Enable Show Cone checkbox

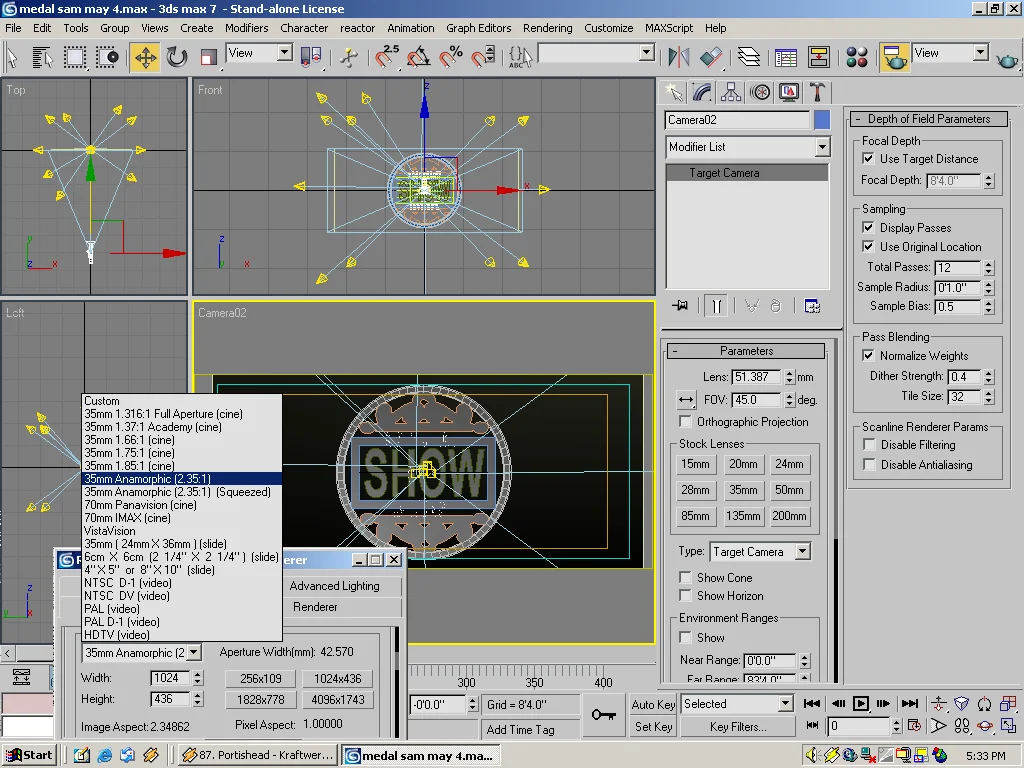(685, 577)
